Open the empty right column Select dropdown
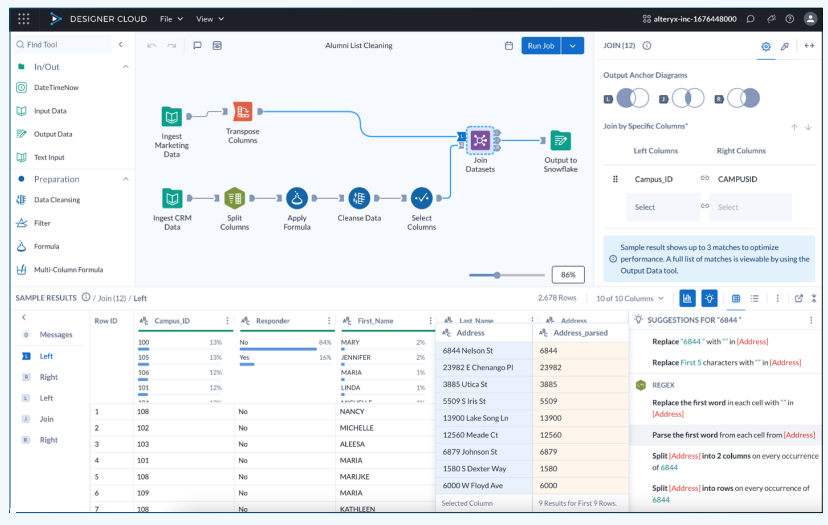The width and height of the screenshot is (828, 525). (x=750, y=207)
